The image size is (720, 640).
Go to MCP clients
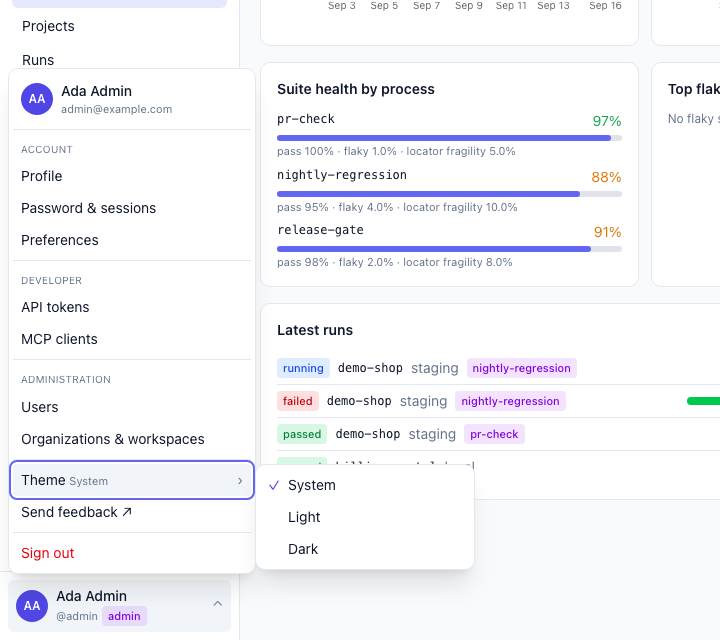tap(132, 339)
